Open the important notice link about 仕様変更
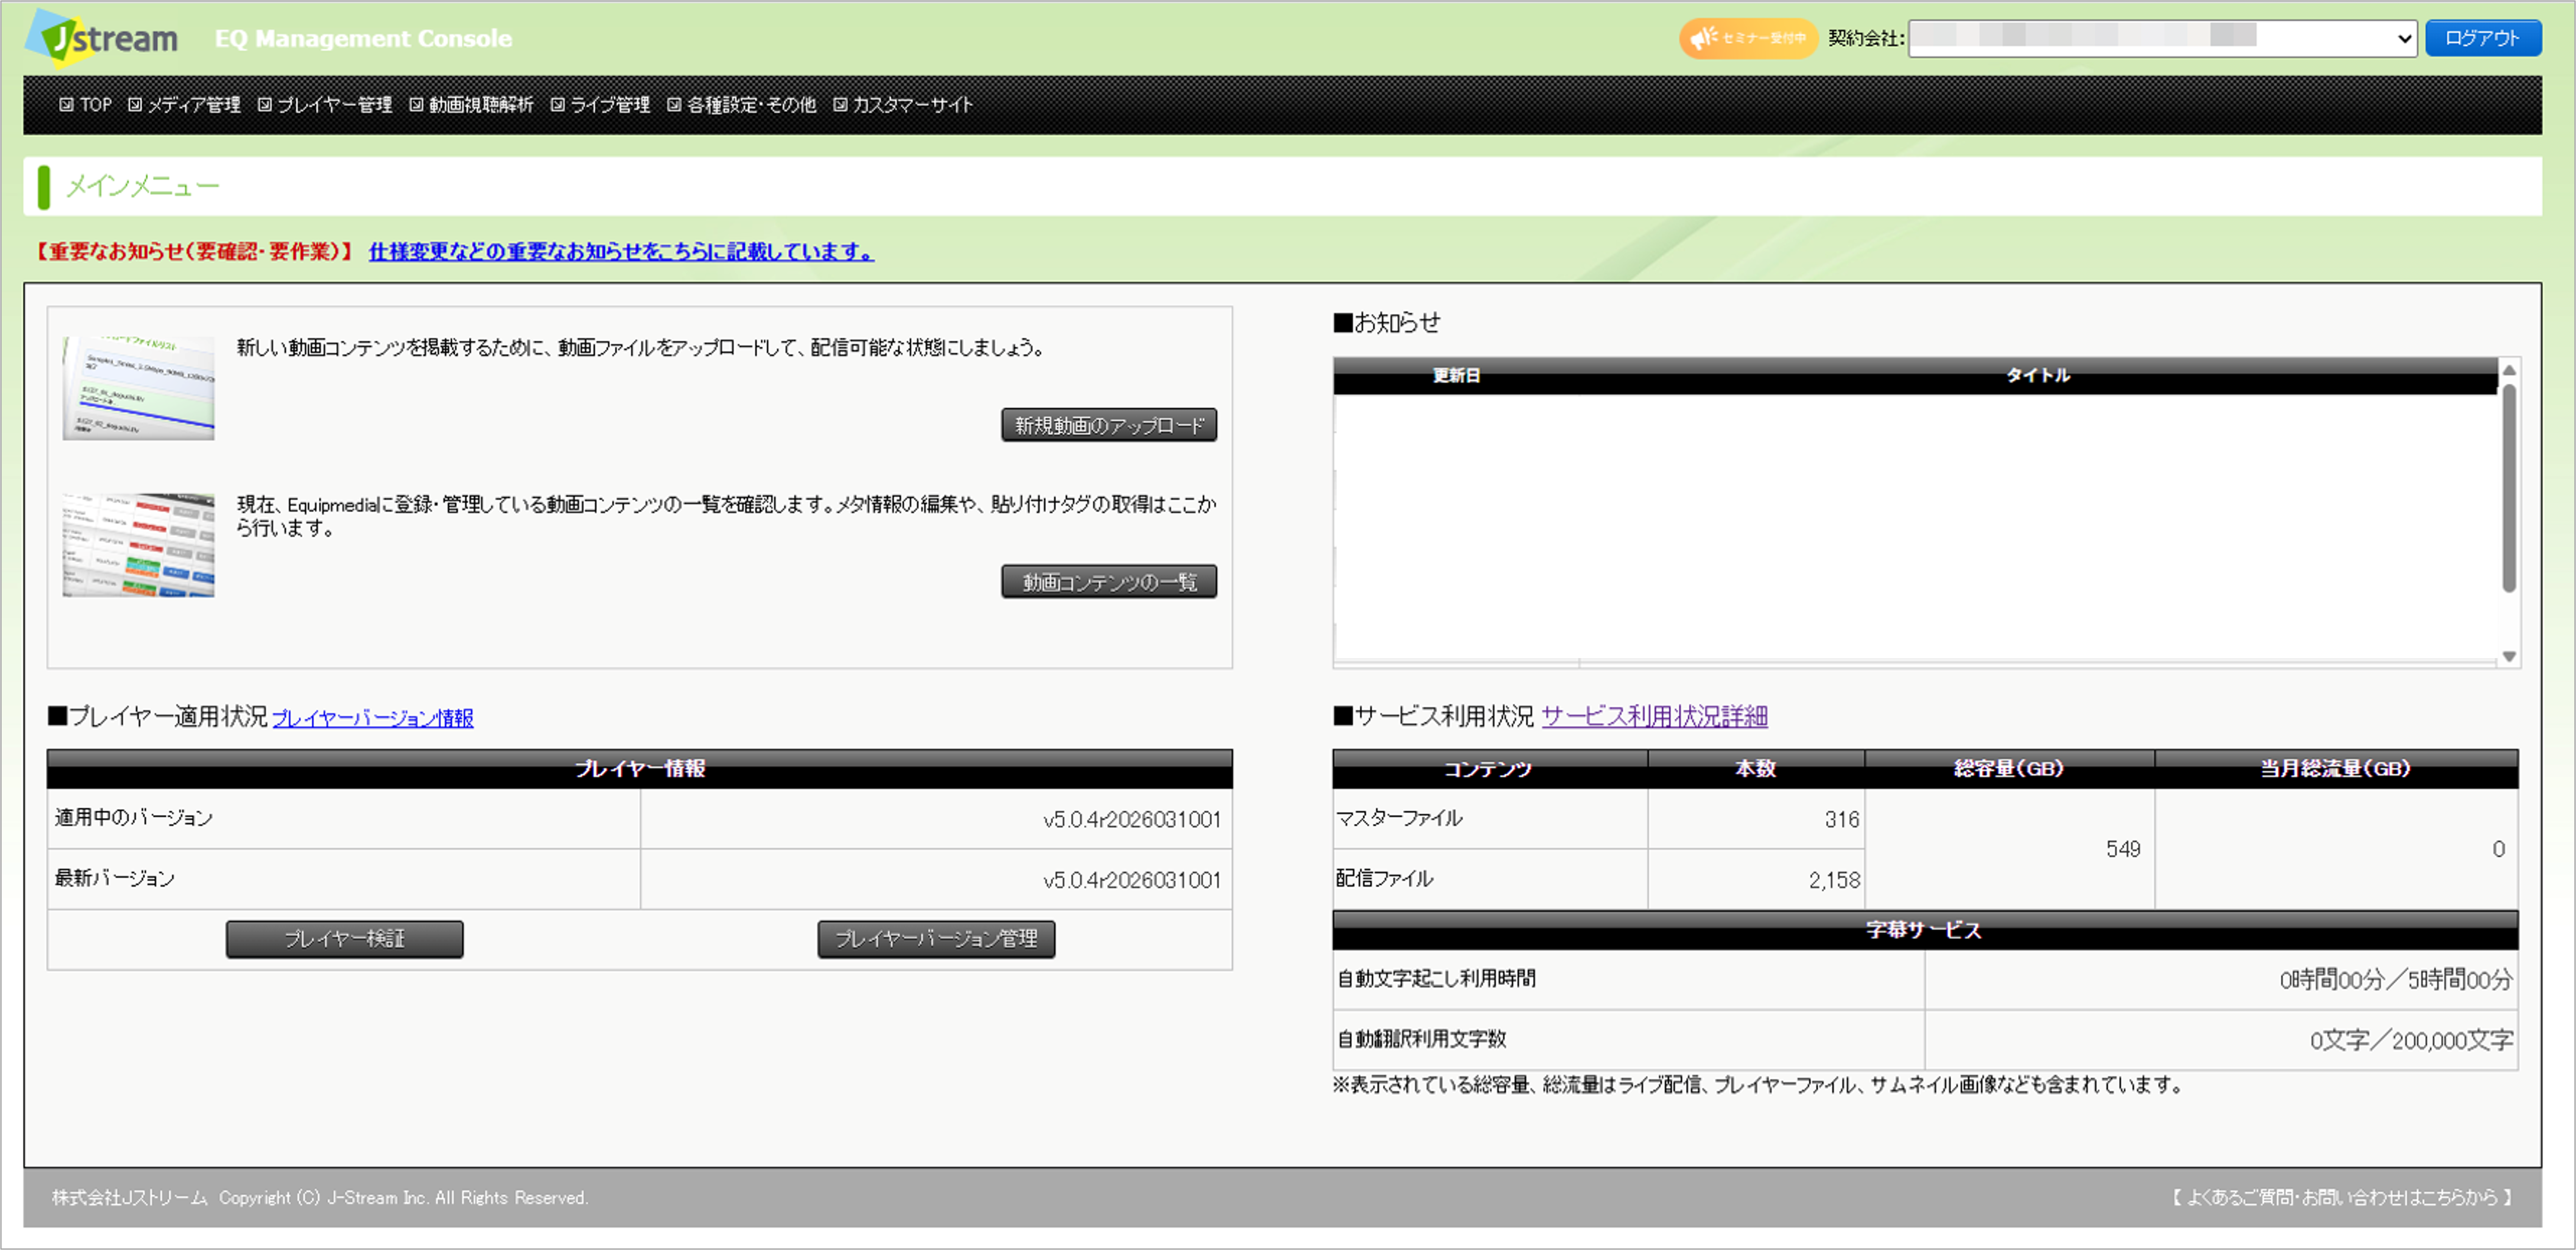The height and width of the screenshot is (1250, 2576). pos(621,251)
